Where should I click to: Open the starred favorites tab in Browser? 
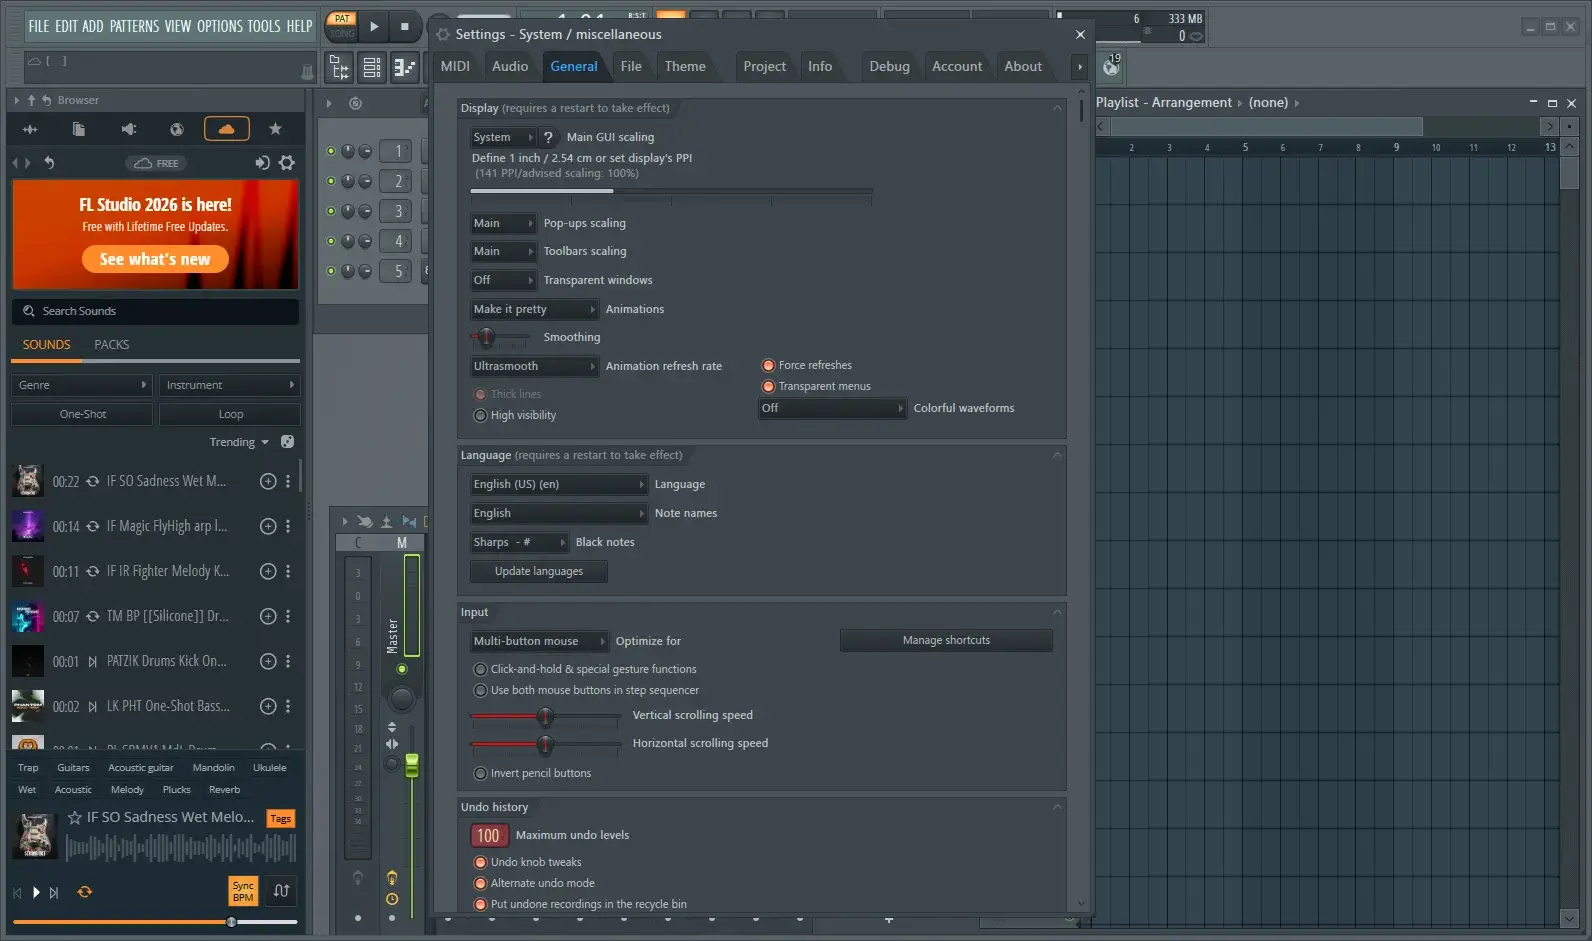(x=276, y=129)
